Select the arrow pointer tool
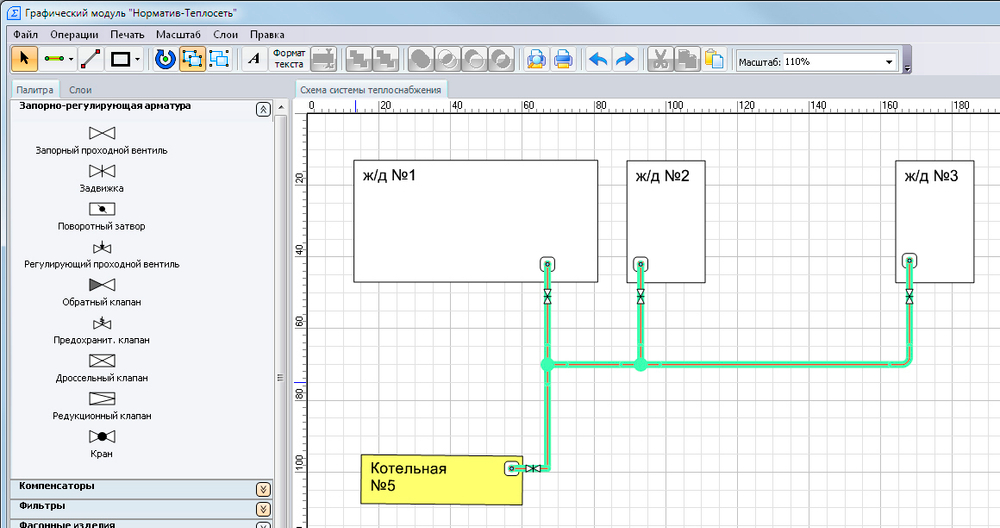 click(x=25, y=59)
